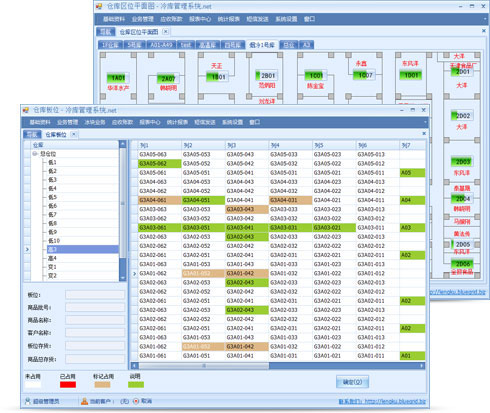Click storage unit 1C01 in floor plan

(316, 76)
